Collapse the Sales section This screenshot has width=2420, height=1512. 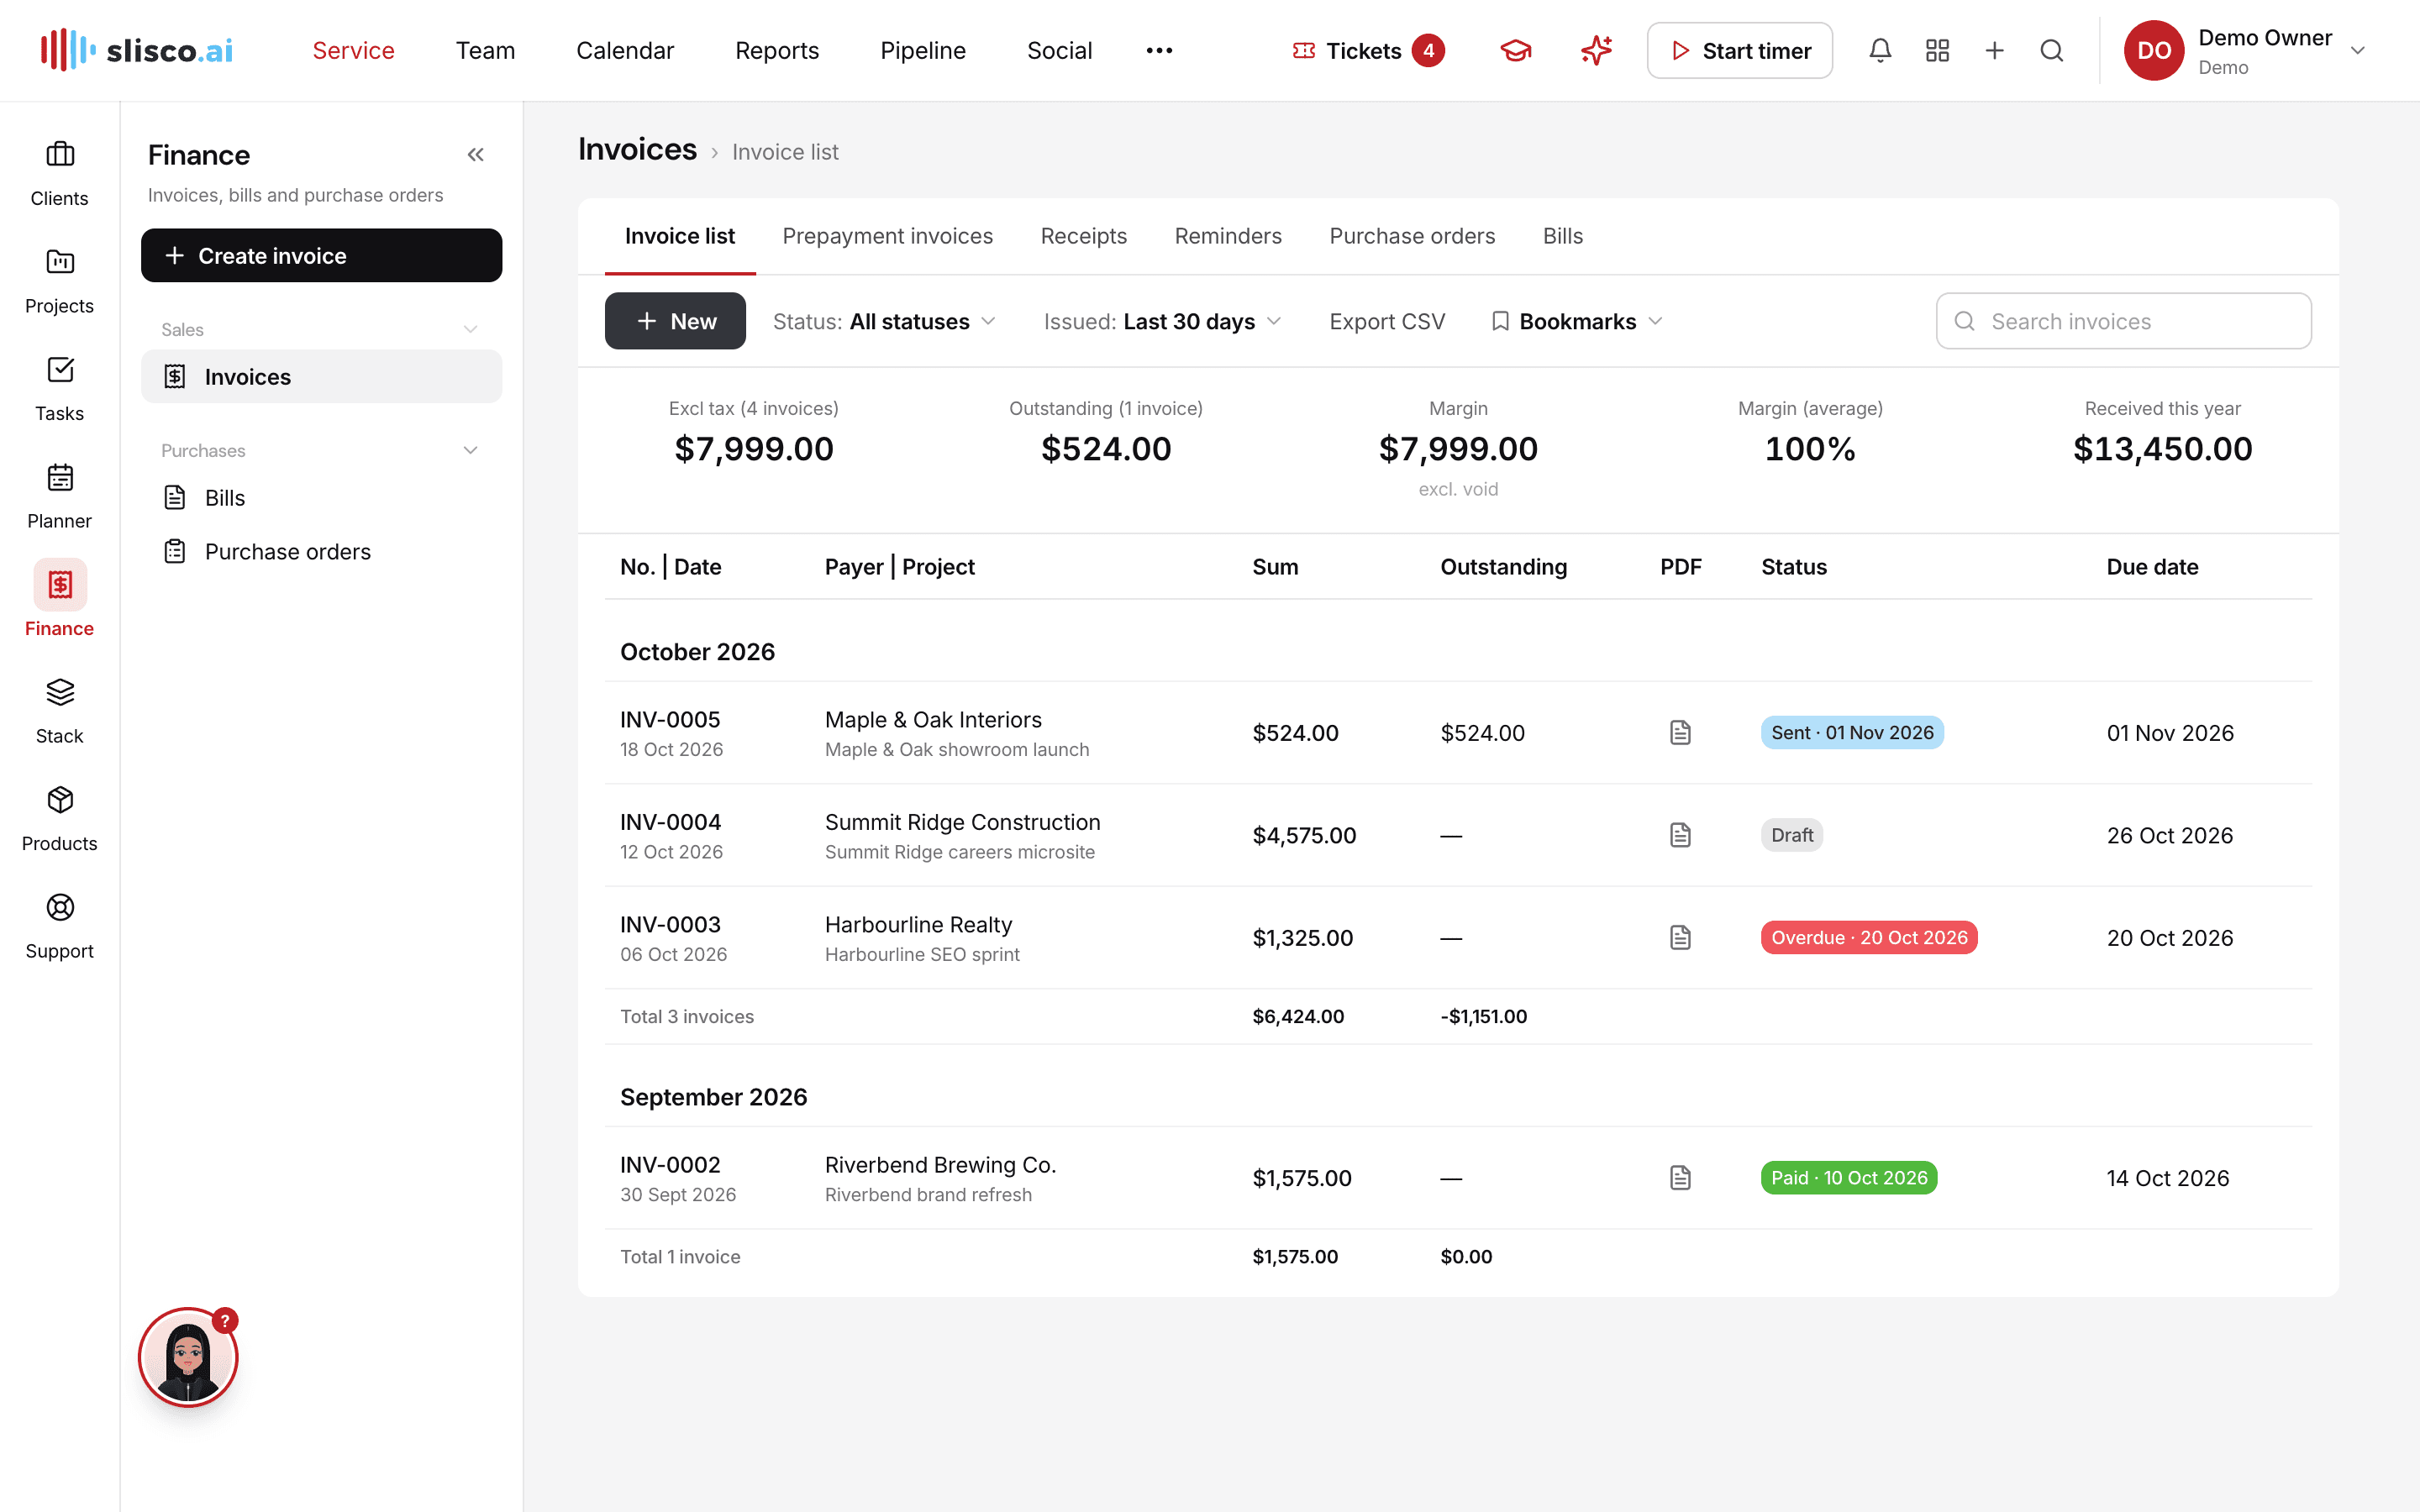point(470,330)
